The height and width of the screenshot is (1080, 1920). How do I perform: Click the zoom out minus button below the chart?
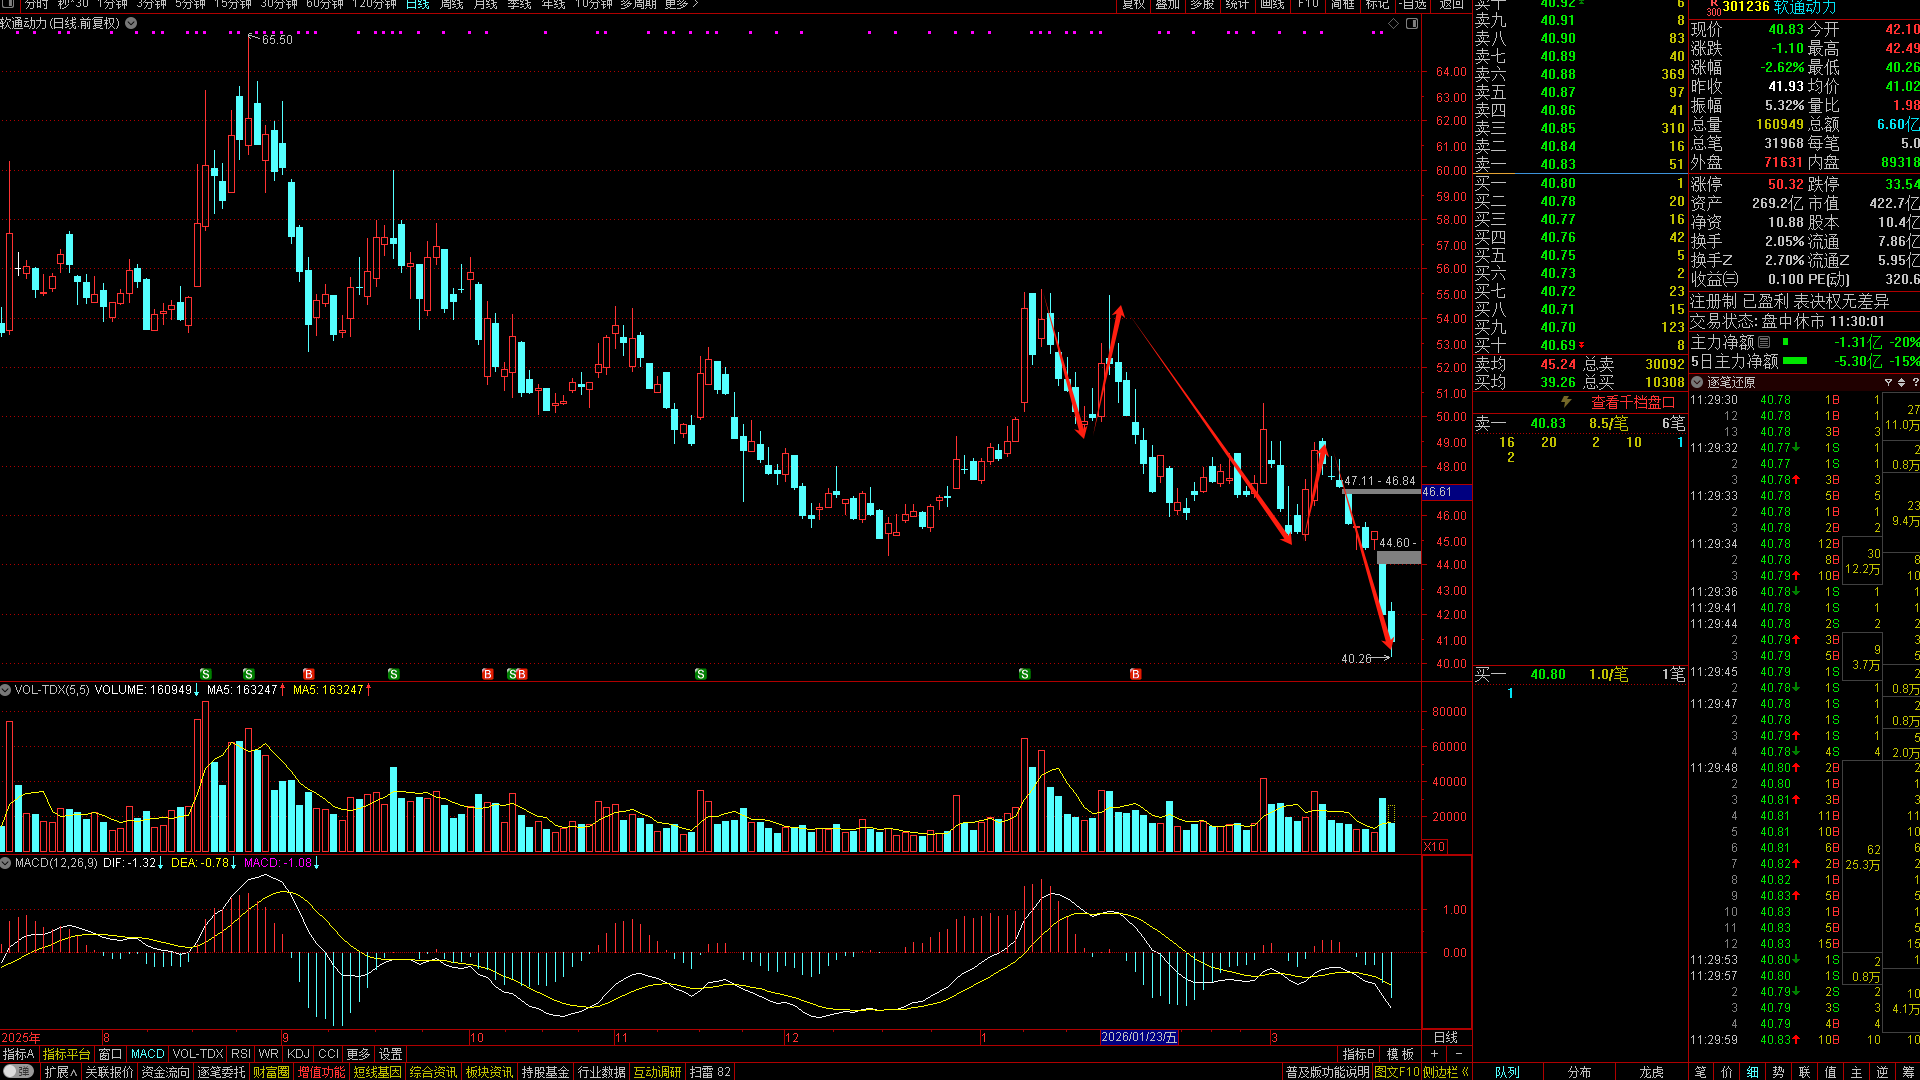pyautogui.click(x=1458, y=1054)
